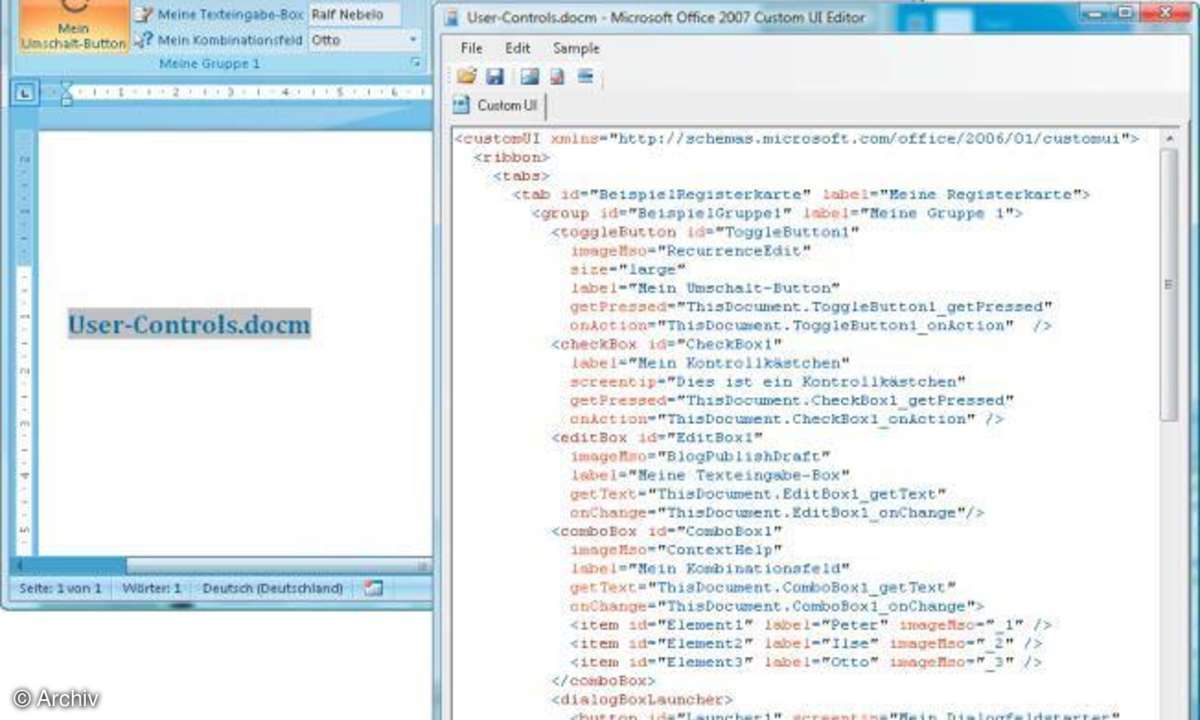Click the ComboBox1_getText line
This screenshot has width=1200, height=720.
[763, 587]
